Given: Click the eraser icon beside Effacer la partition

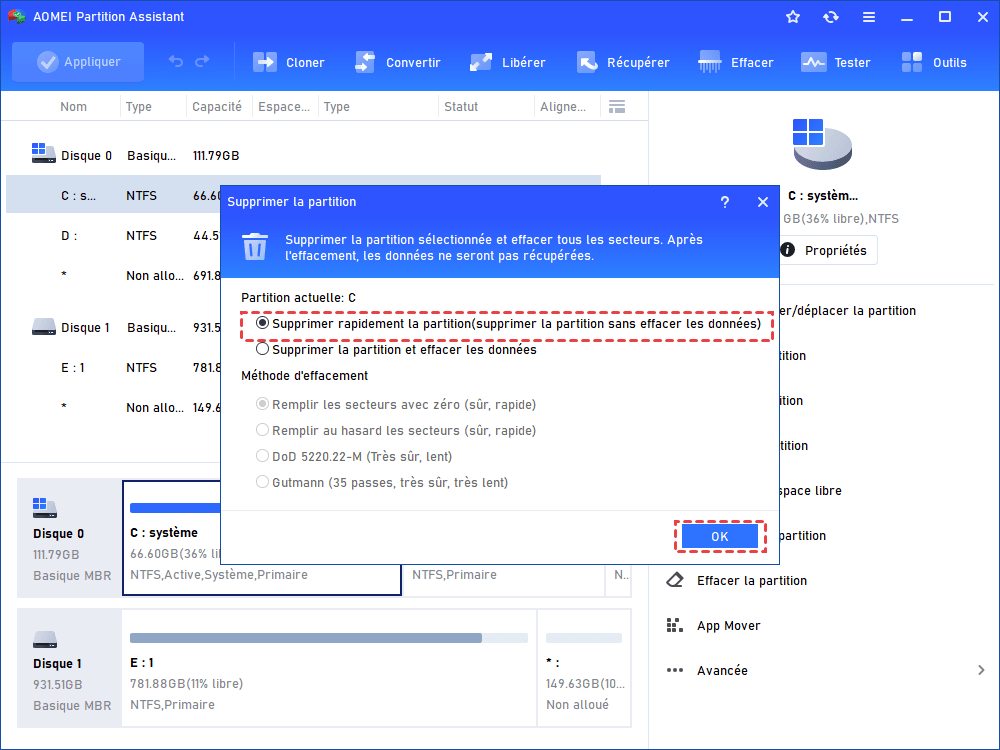Looking at the screenshot, I should pos(675,580).
